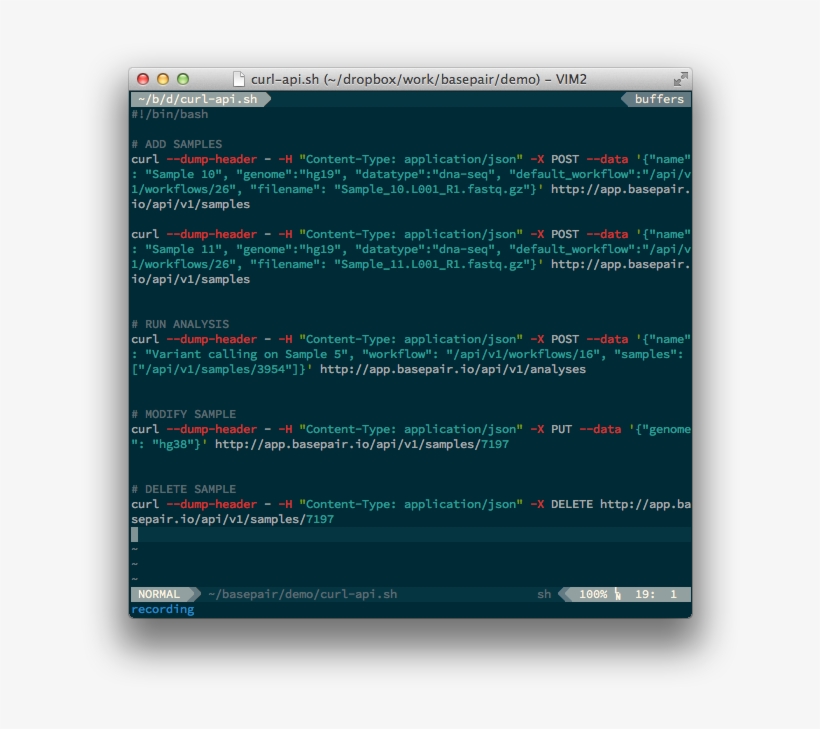Click the PUT keyword under MODIFY SAMPLE
The image size is (820, 729).
(563, 429)
